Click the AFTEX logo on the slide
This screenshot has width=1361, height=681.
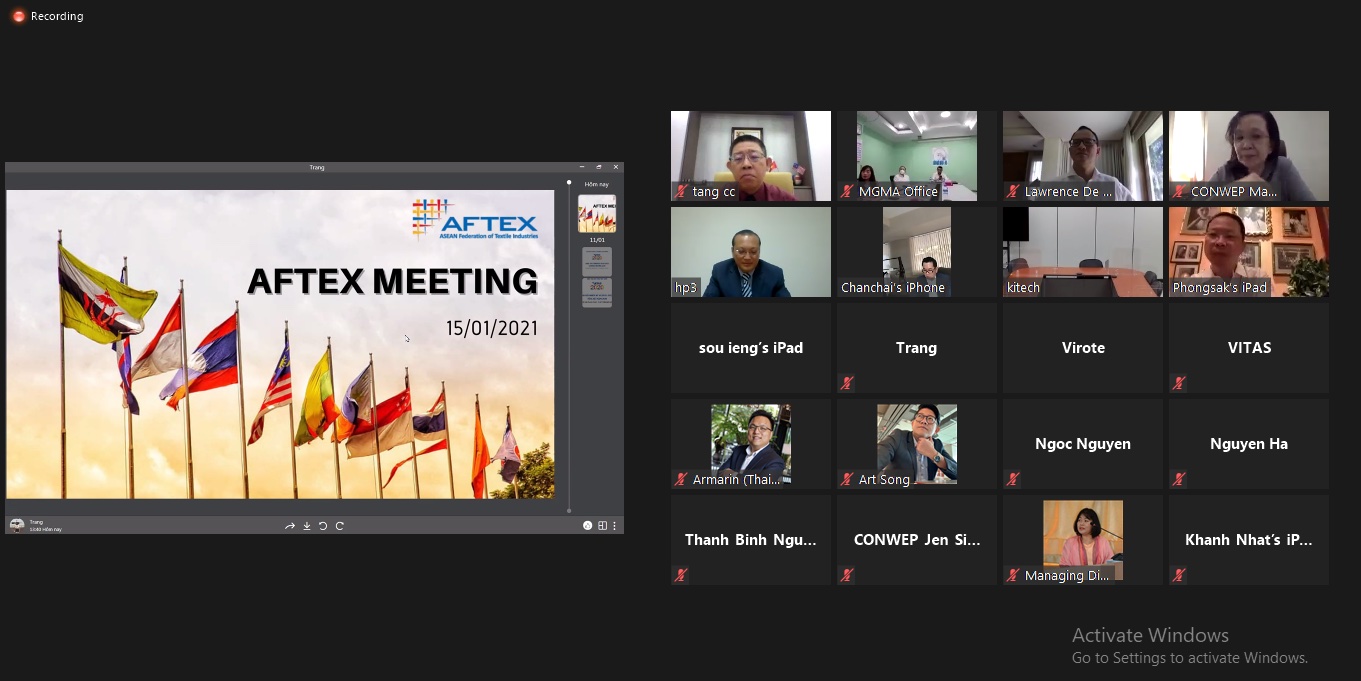pos(475,219)
